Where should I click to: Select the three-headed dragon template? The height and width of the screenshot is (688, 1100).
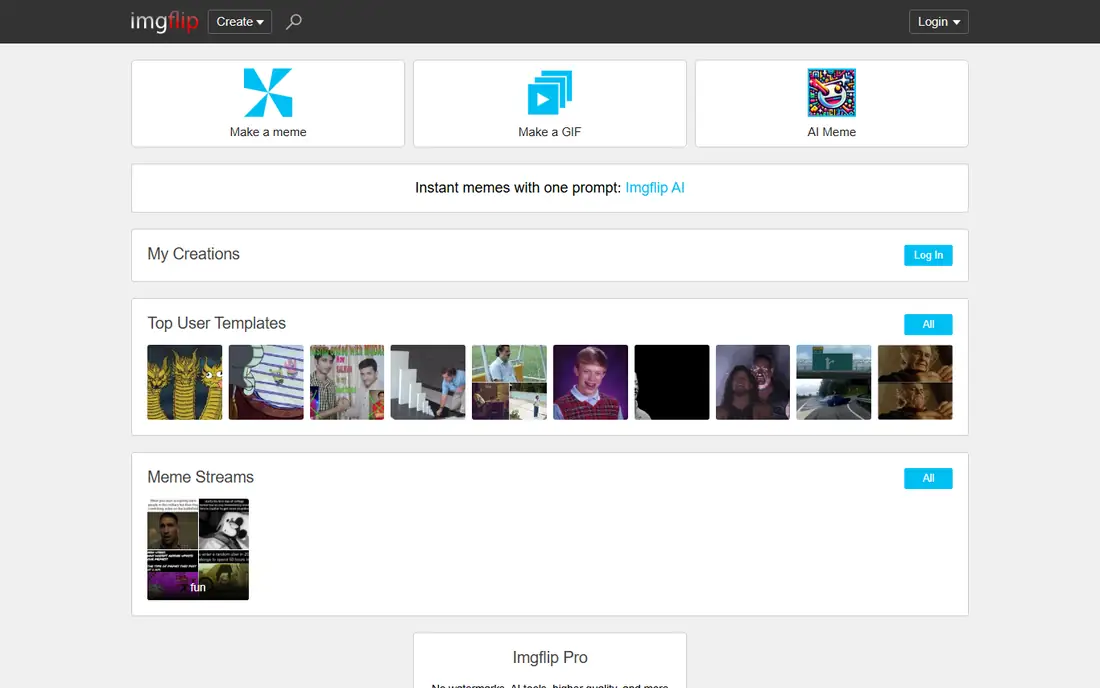[x=185, y=382]
